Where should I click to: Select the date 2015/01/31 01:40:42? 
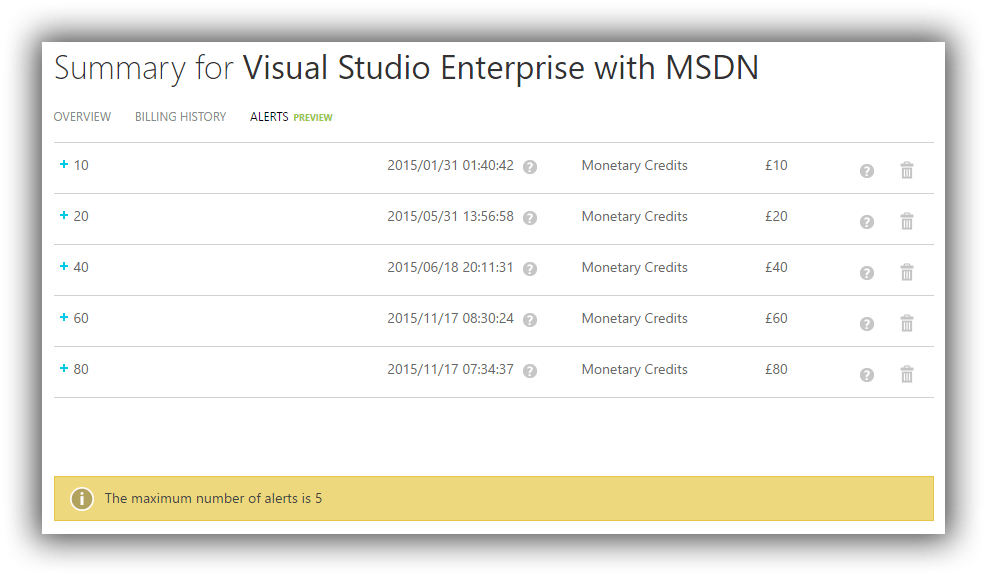click(x=450, y=166)
